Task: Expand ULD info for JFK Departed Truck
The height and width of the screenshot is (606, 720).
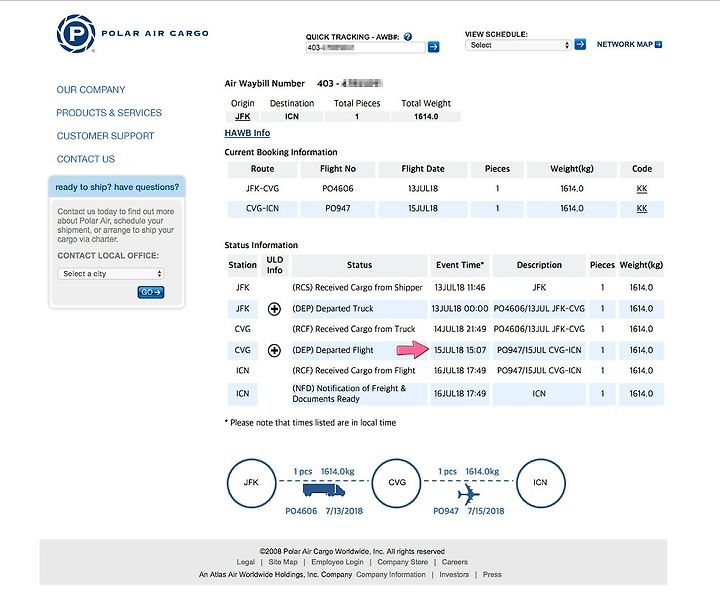Action: (x=274, y=309)
